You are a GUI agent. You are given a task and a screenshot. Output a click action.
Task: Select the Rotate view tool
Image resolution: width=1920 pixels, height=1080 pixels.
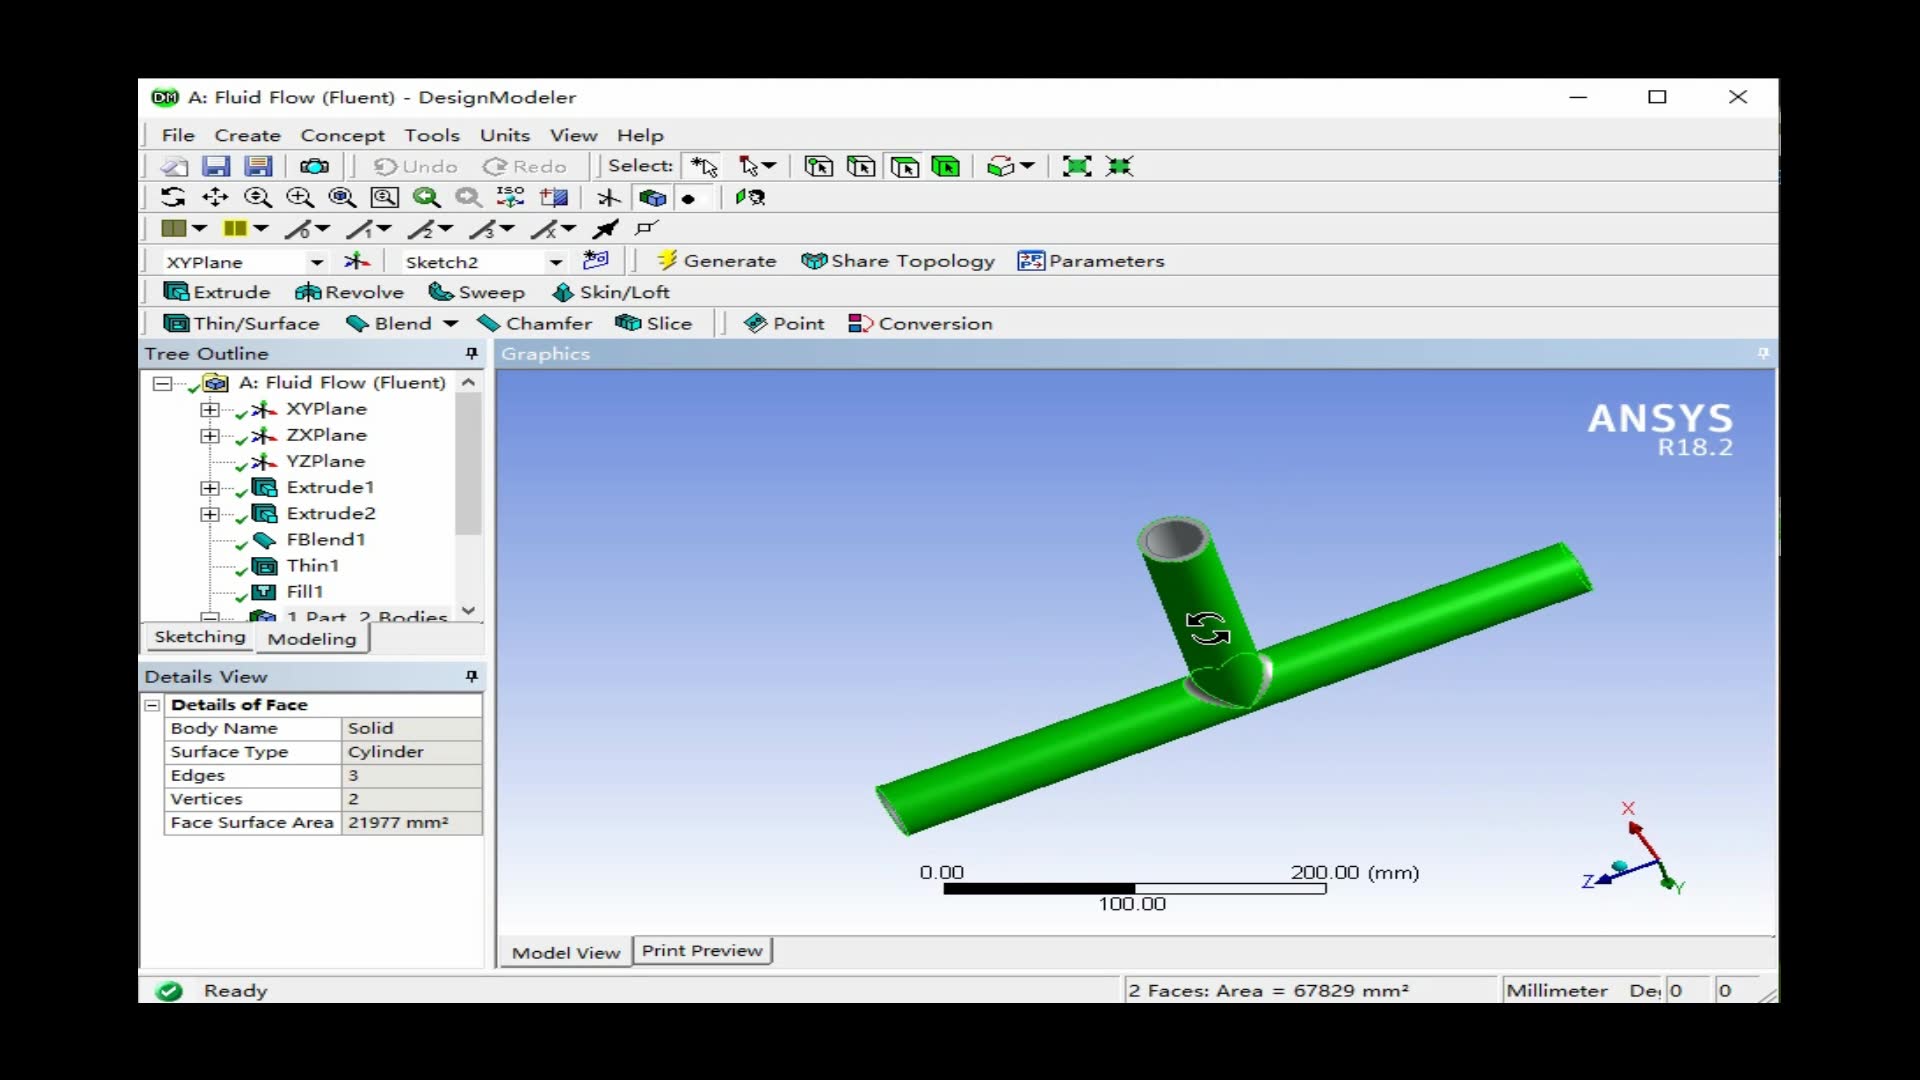(172, 197)
